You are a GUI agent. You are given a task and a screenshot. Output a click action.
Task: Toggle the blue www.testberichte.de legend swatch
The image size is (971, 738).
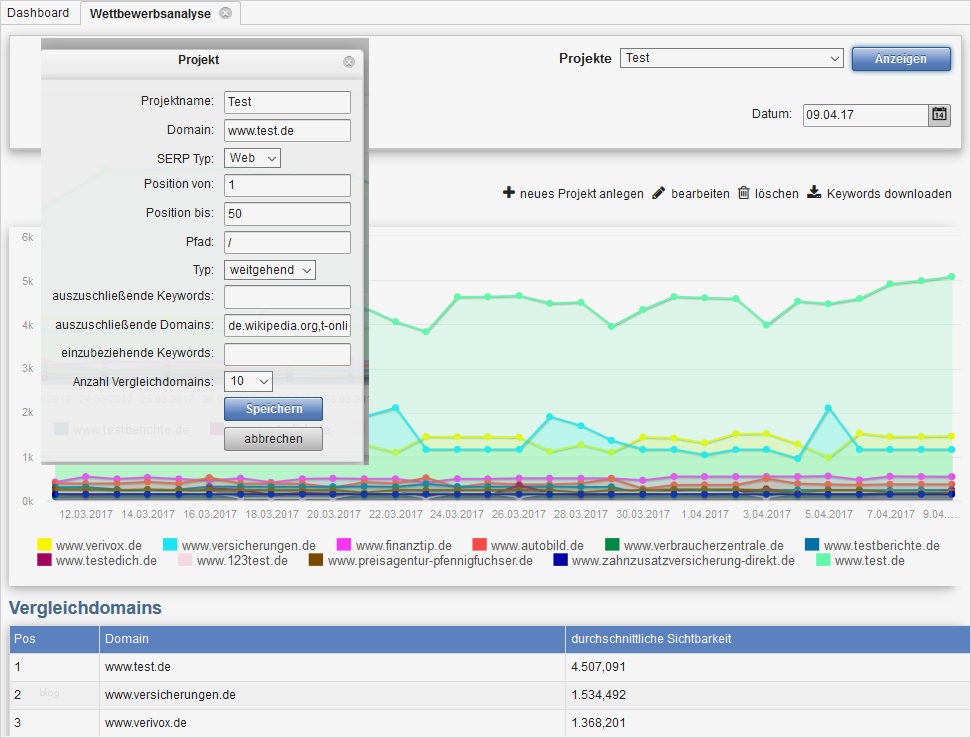point(812,545)
